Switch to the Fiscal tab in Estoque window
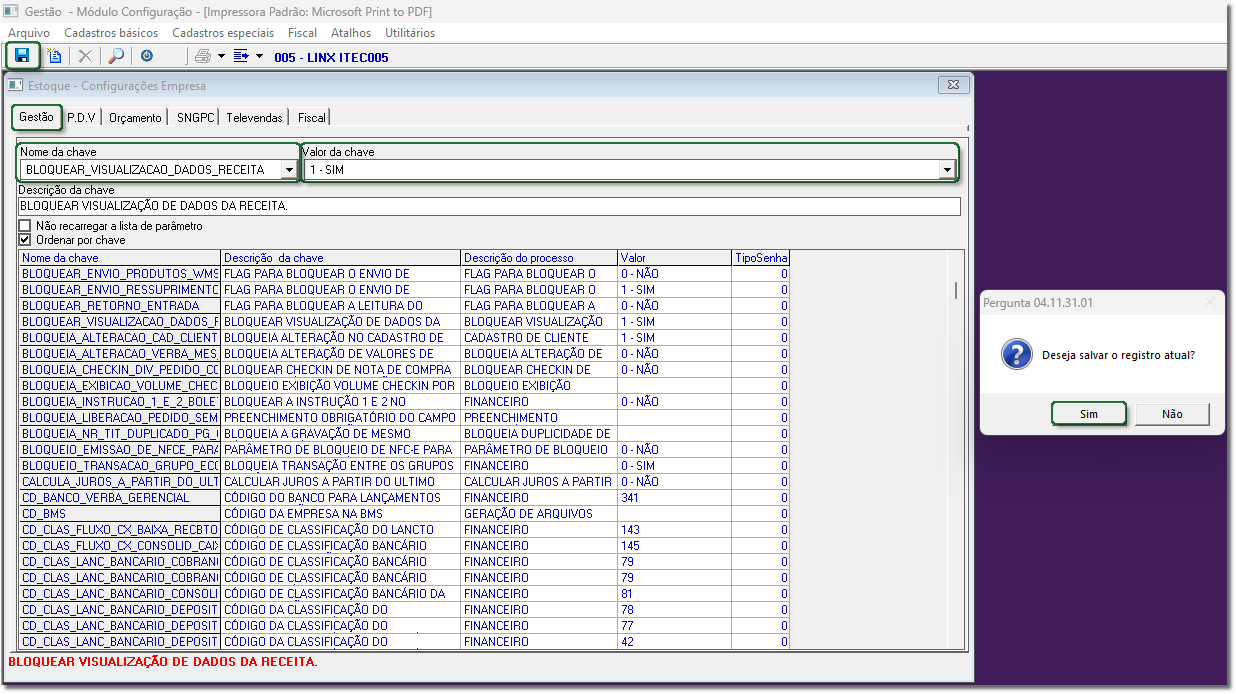Screen dimensions: 1236x694 click(x=311, y=118)
